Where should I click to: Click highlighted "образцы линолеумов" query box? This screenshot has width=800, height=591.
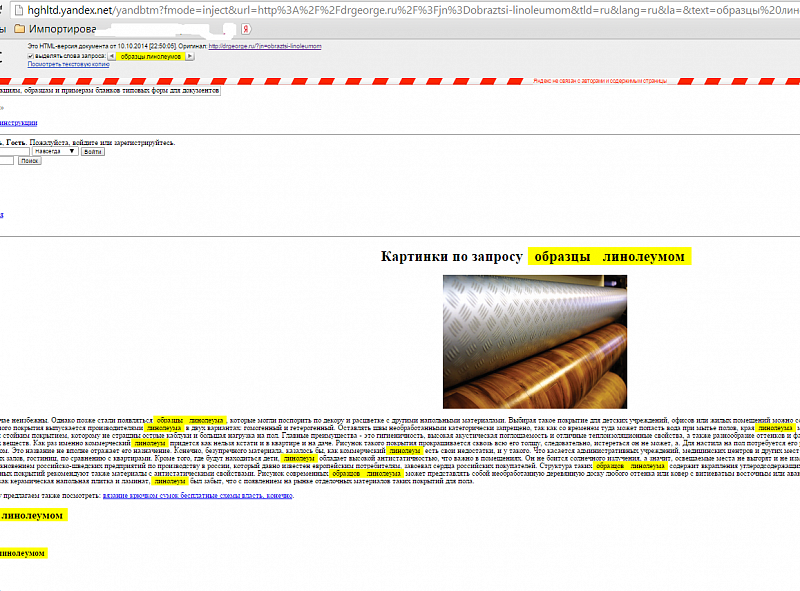point(151,57)
